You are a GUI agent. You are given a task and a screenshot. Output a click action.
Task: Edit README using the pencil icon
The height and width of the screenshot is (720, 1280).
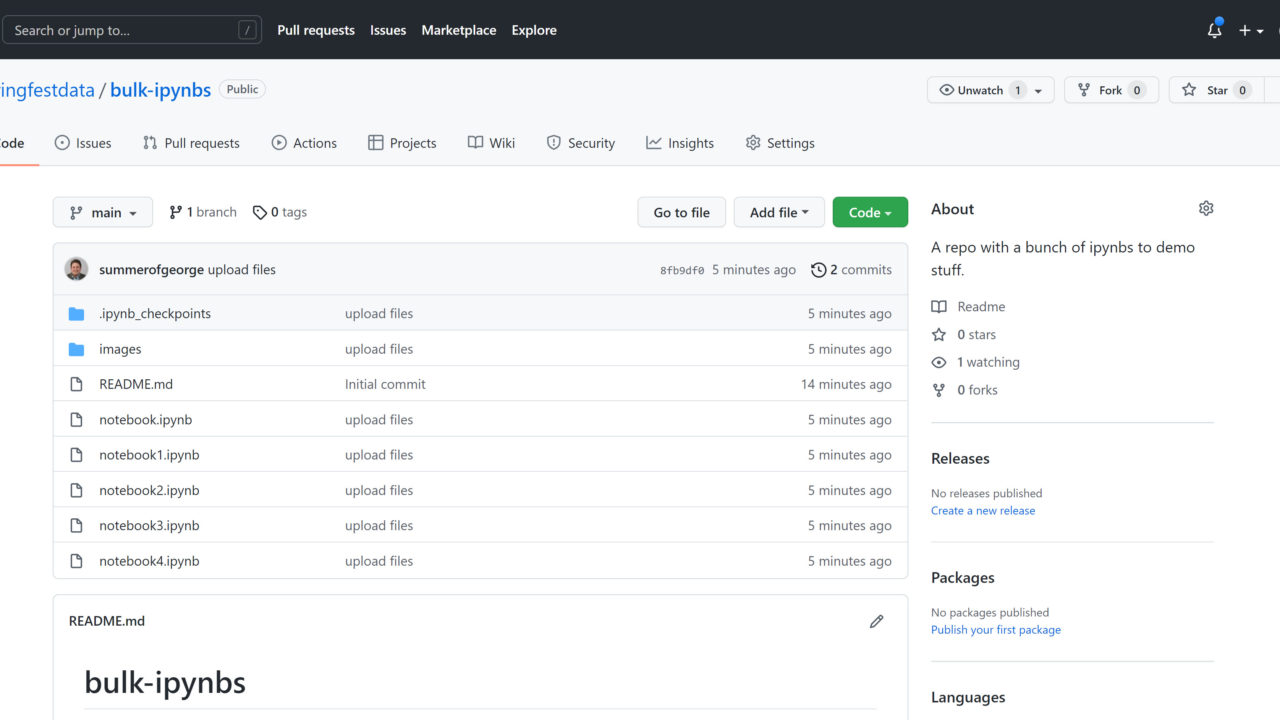(876, 621)
